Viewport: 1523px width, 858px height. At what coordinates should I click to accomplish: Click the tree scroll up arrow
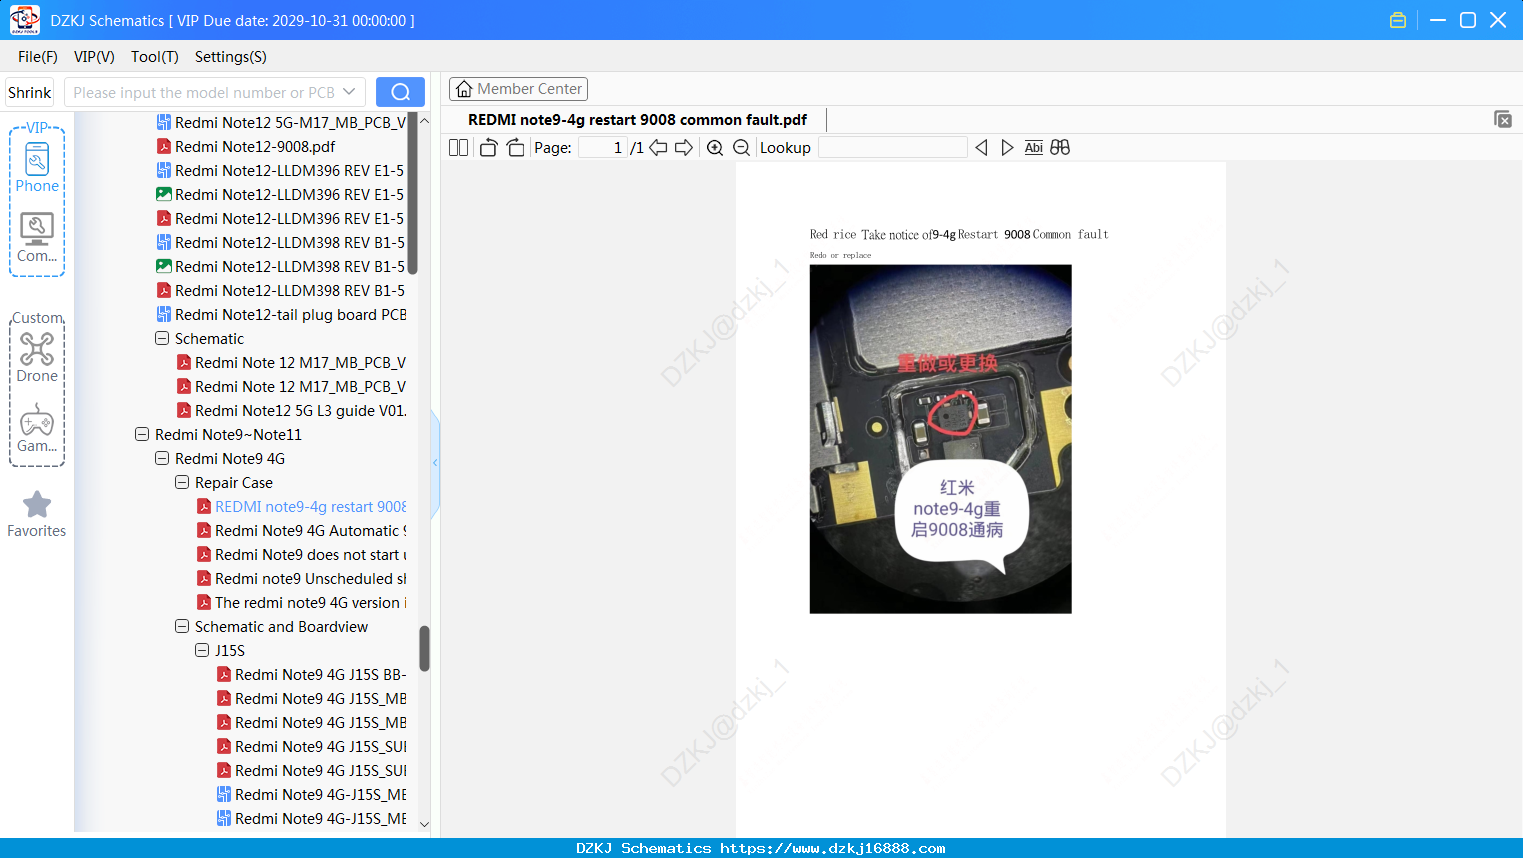[x=424, y=120]
